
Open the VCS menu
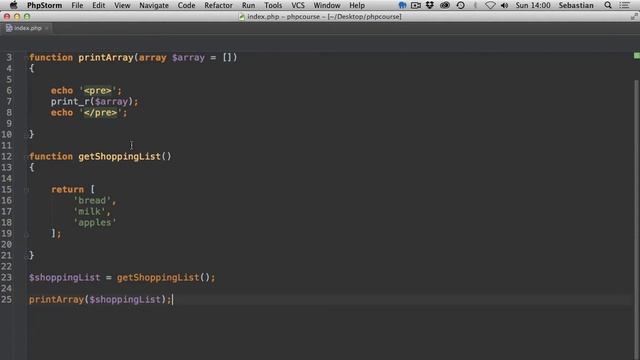coord(298,5)
